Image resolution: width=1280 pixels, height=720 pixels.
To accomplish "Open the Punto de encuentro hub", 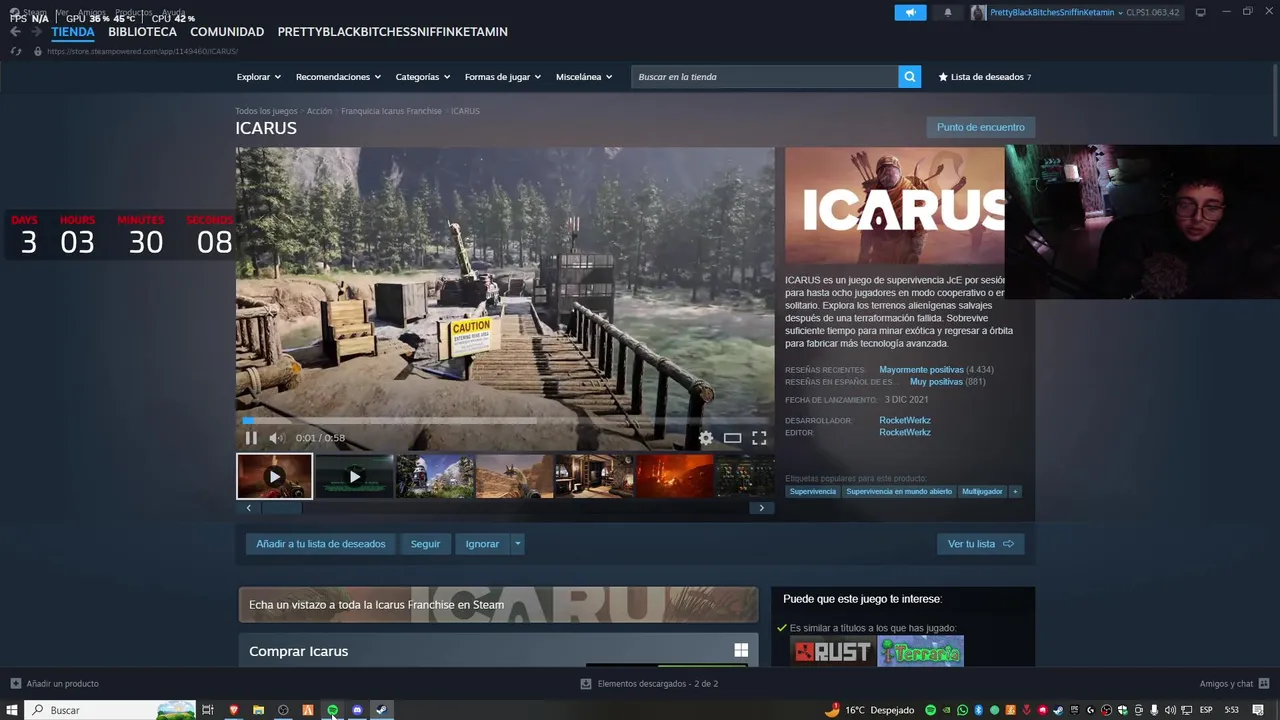I will click(980, 127).
